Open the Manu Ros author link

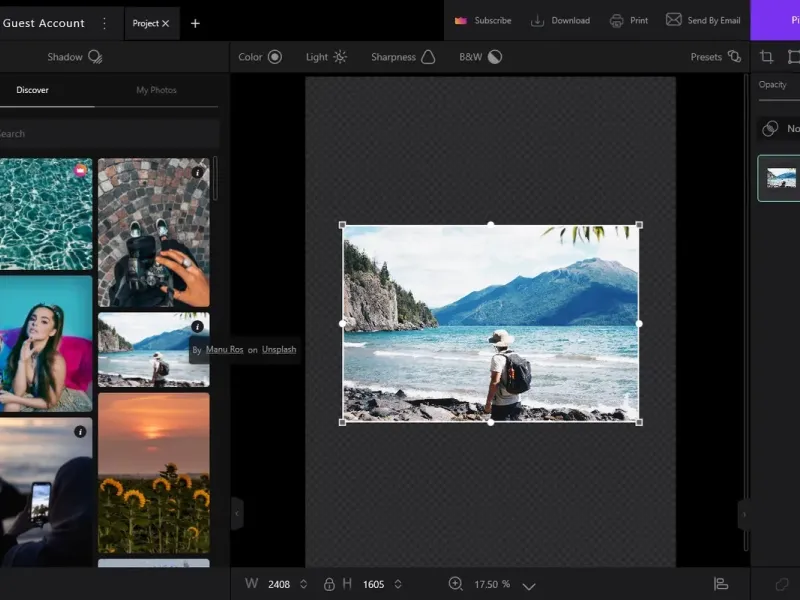(x=224, y=350)
